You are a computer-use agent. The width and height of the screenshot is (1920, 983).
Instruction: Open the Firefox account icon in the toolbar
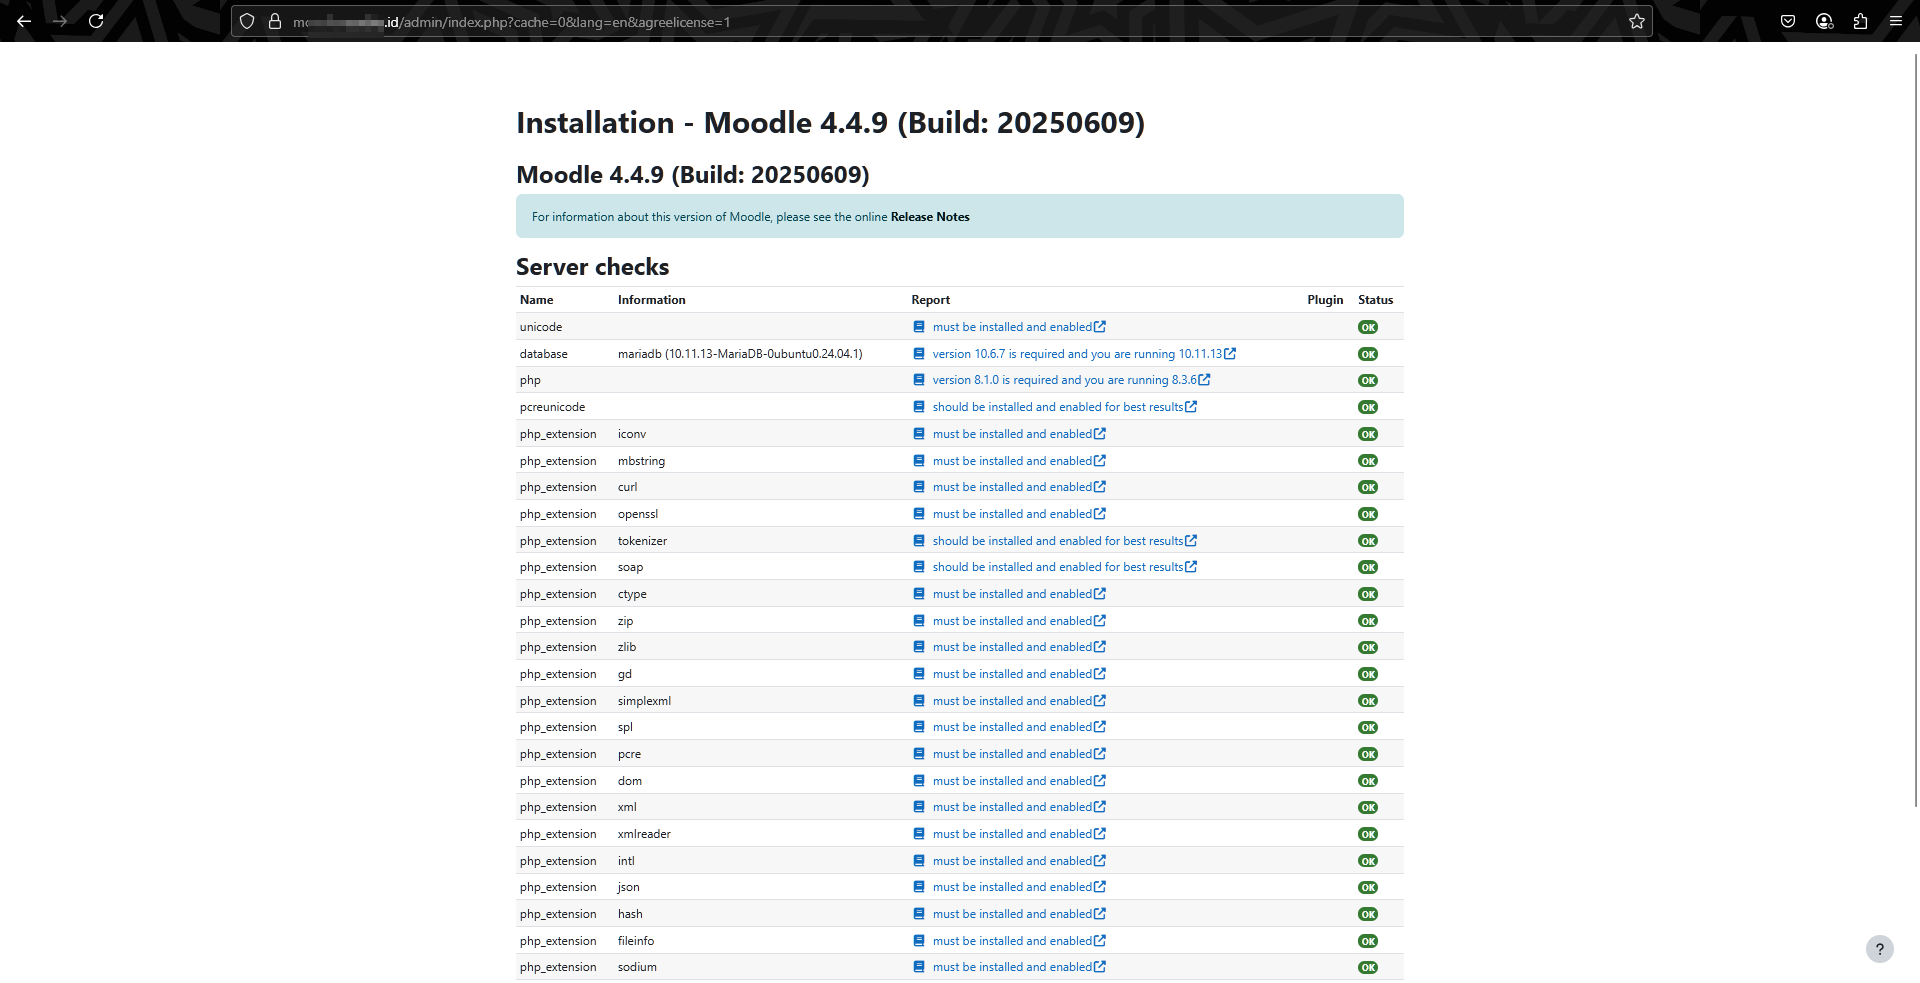[x=1824, y=21]
